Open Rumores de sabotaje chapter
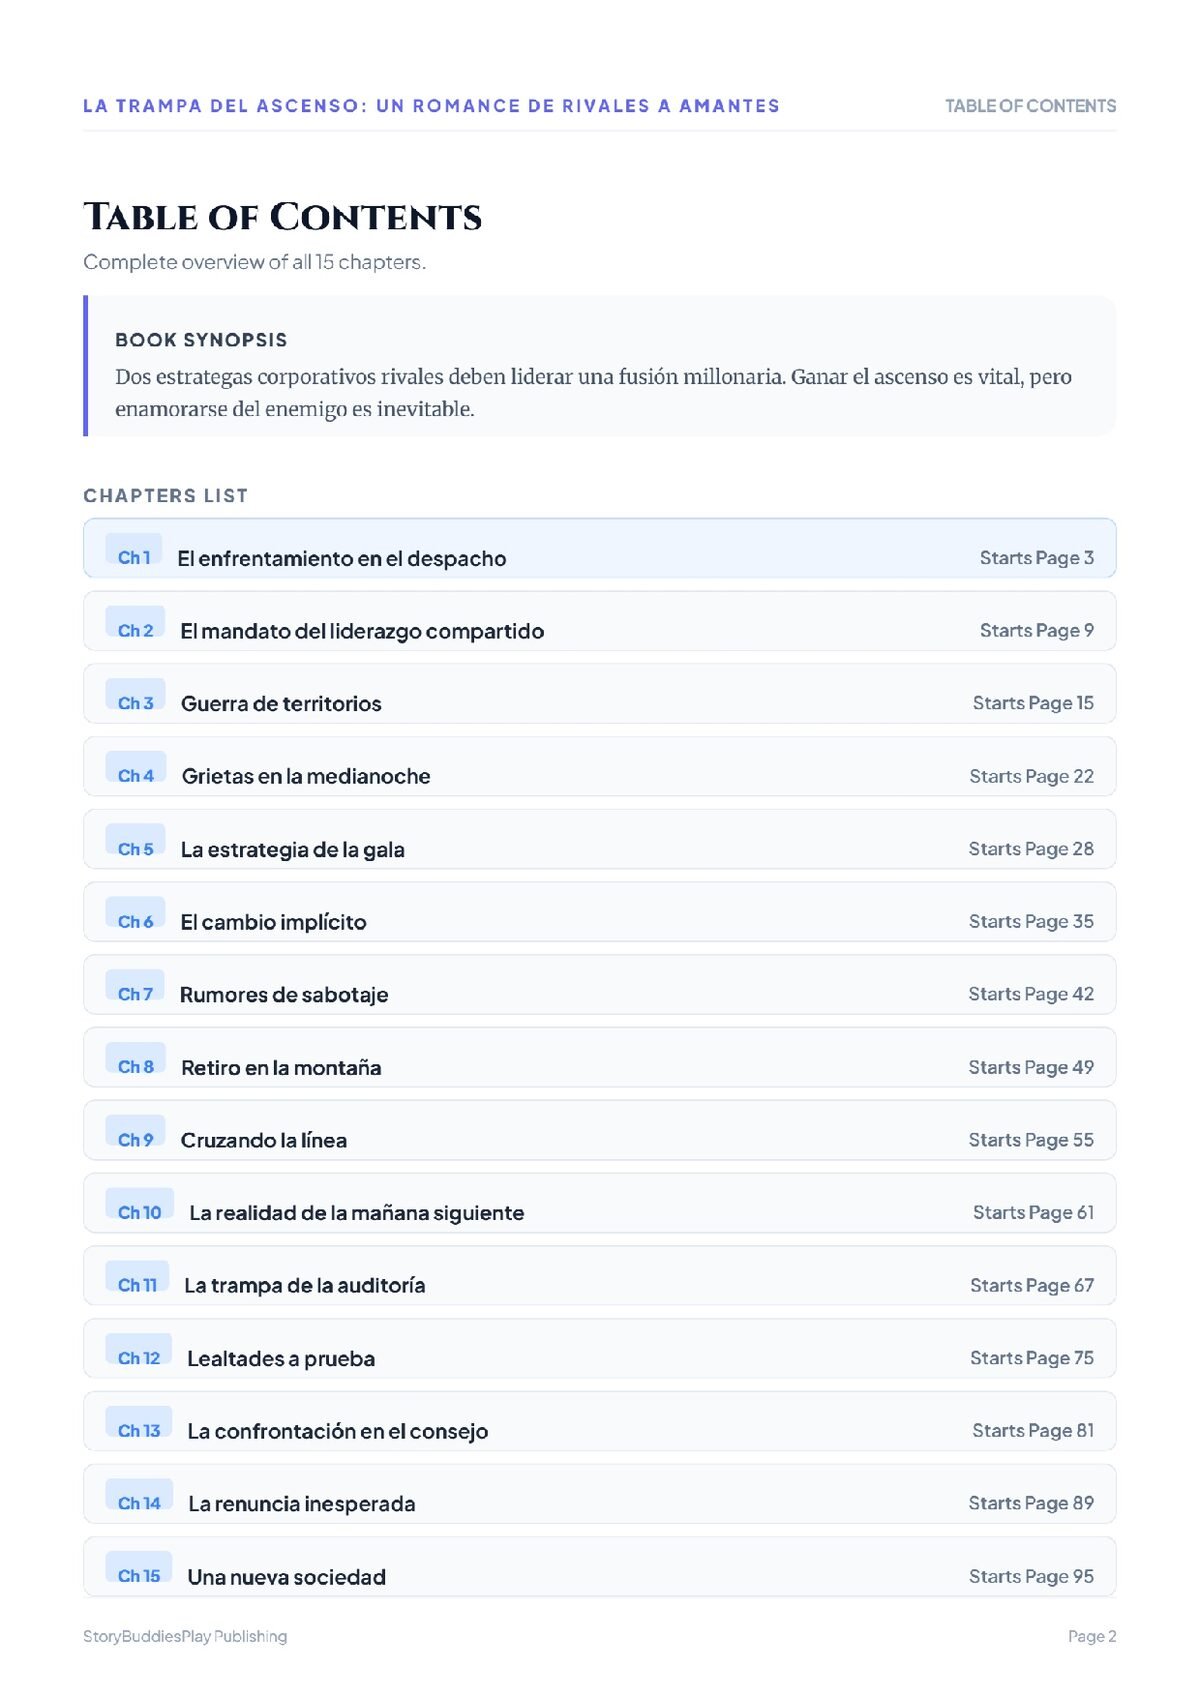1200x1697 pixels. tap(599, 985)
